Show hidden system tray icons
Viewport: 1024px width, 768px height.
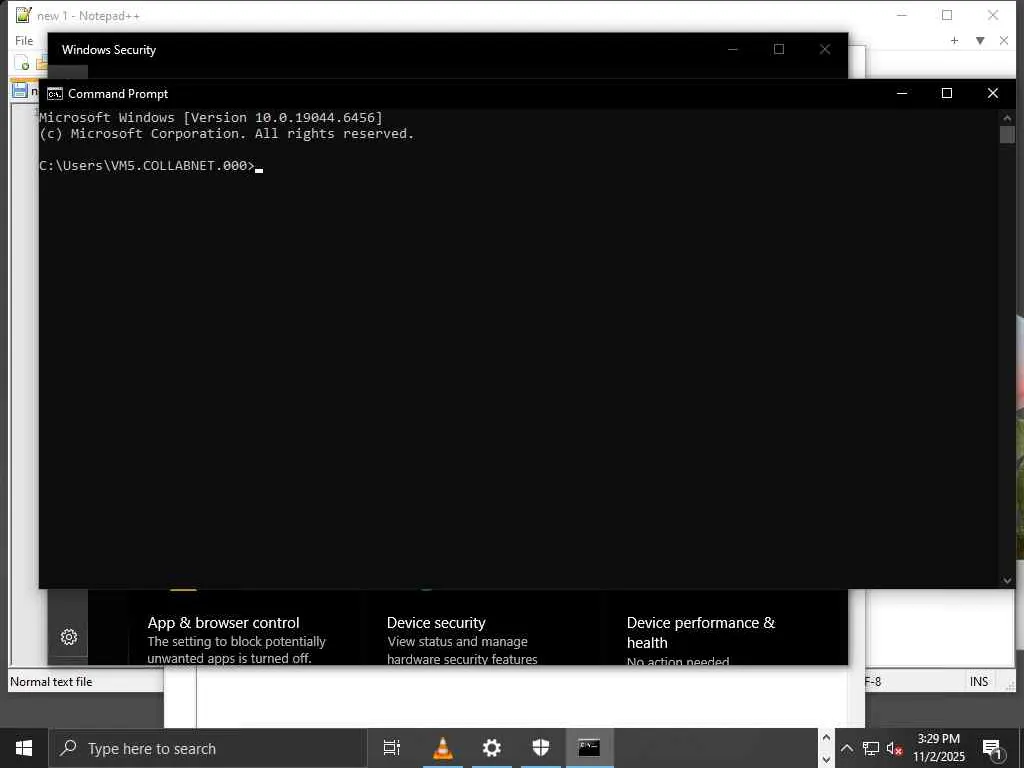(846, 748)
